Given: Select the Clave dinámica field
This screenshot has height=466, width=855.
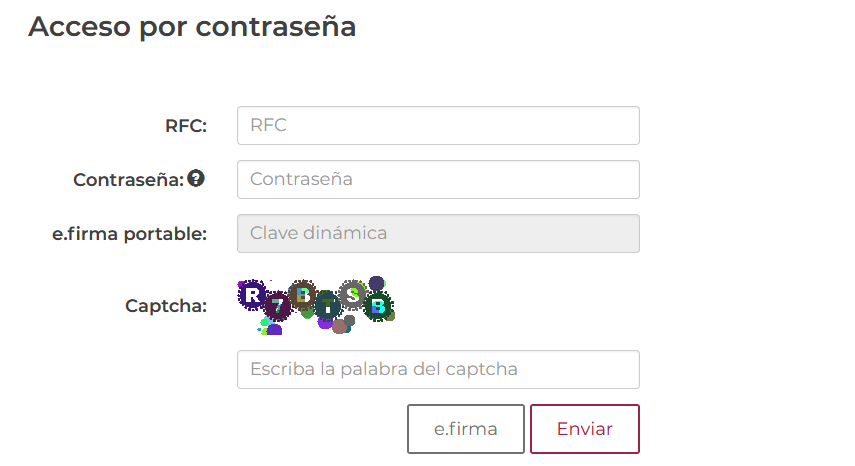Looking at the screenshot, I should tap(438, 234).
